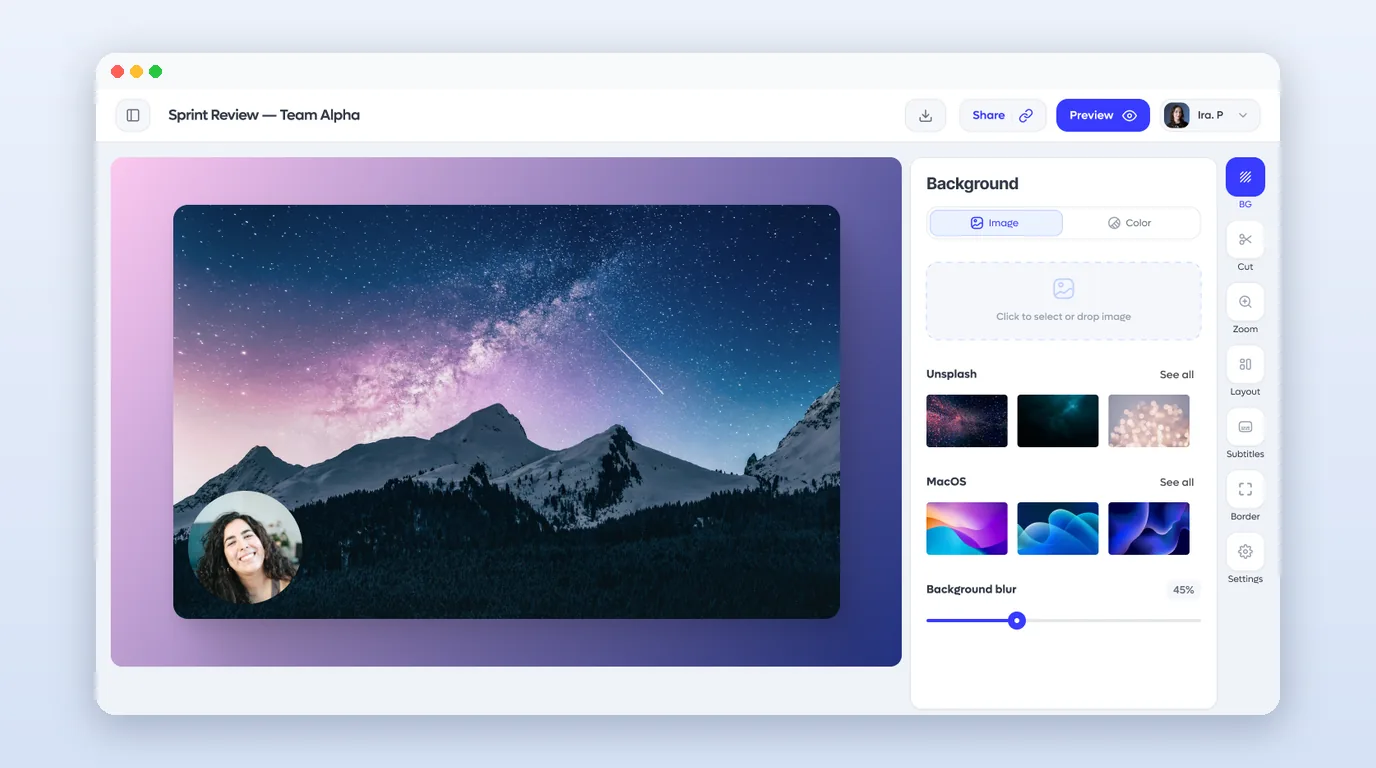Select the Border tool
The image size is (1376, 768).
pos(1245,489)
